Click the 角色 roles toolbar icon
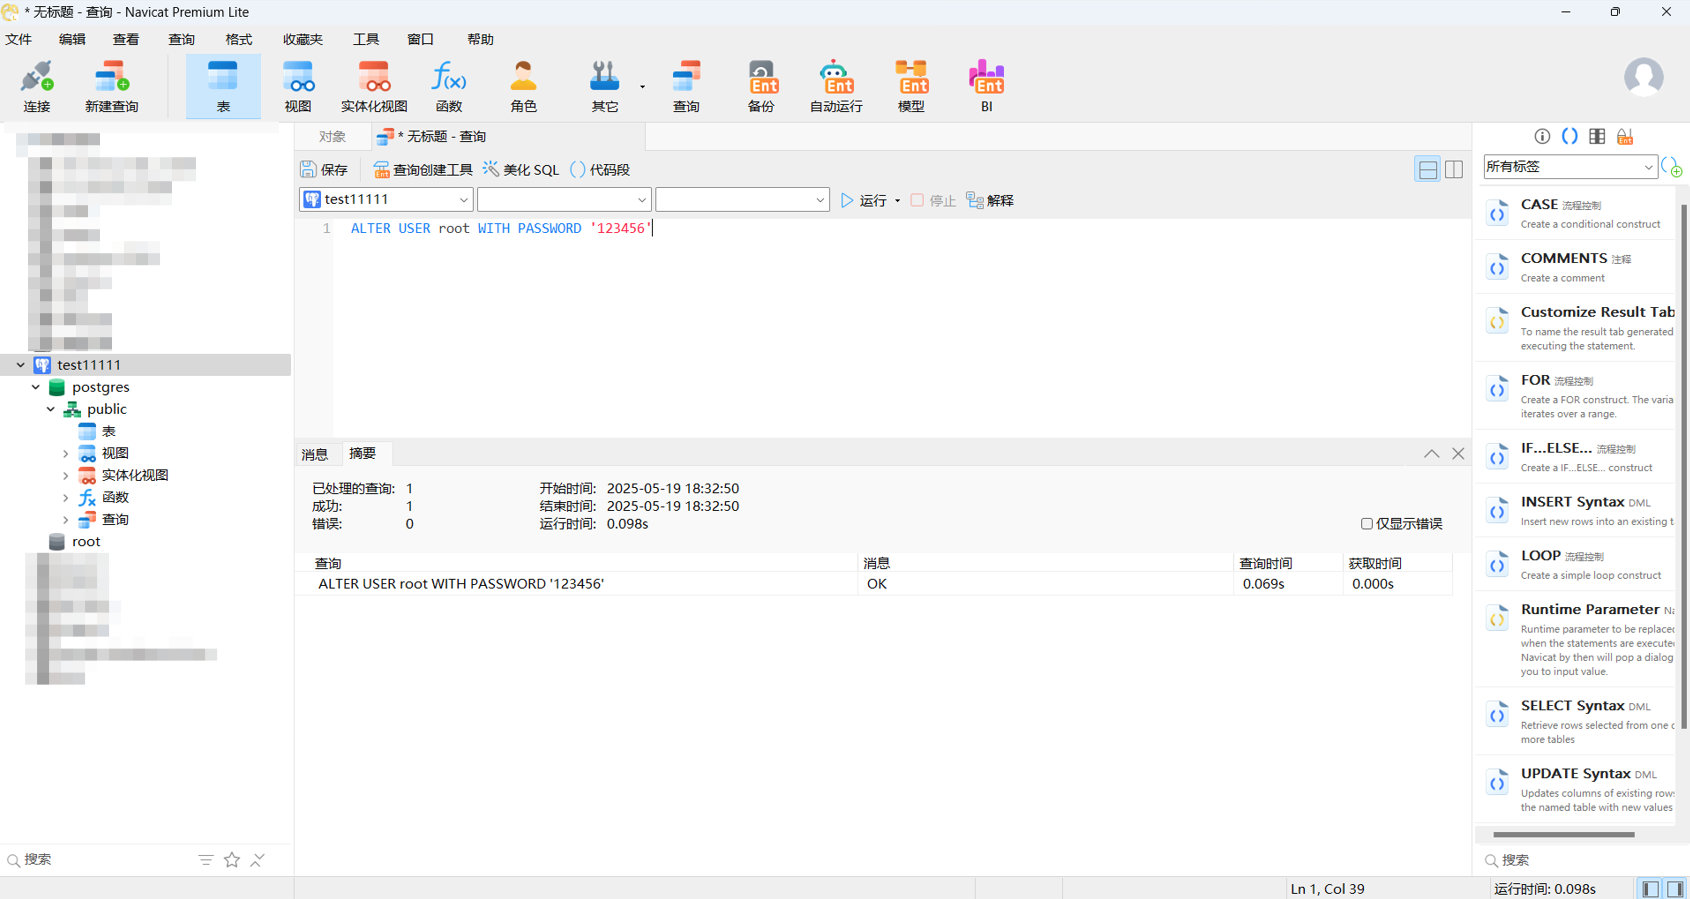This screenshot has height=899, width=1690. pyautogui.click(x=523, y=86)
